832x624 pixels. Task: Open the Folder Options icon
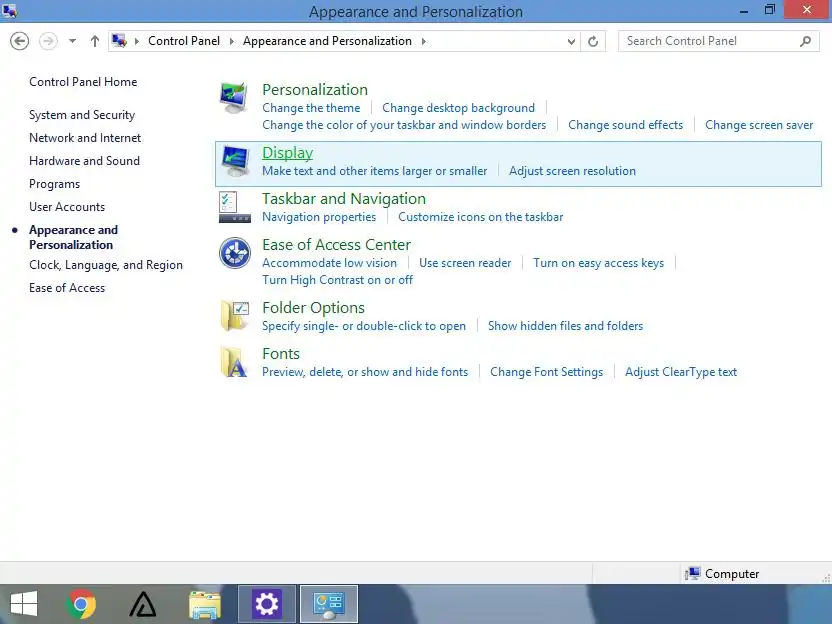coord(235,316)
